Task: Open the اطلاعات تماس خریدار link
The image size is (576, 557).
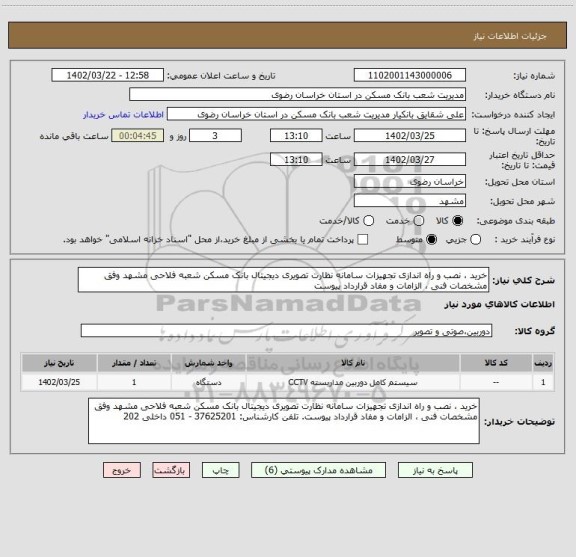Action: 123,115
